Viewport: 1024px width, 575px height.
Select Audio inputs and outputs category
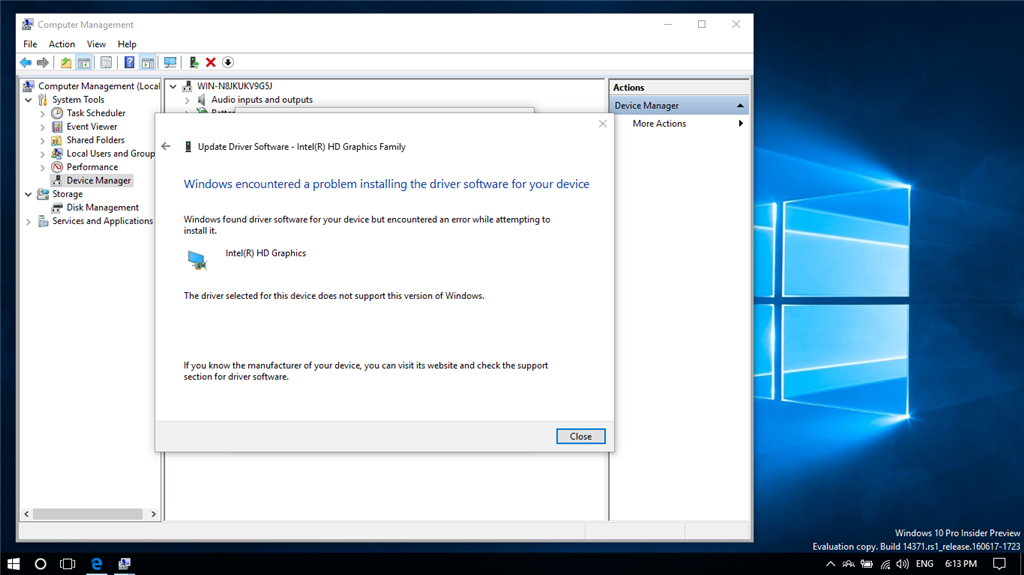pyautogui.click(x=261, y=100)
